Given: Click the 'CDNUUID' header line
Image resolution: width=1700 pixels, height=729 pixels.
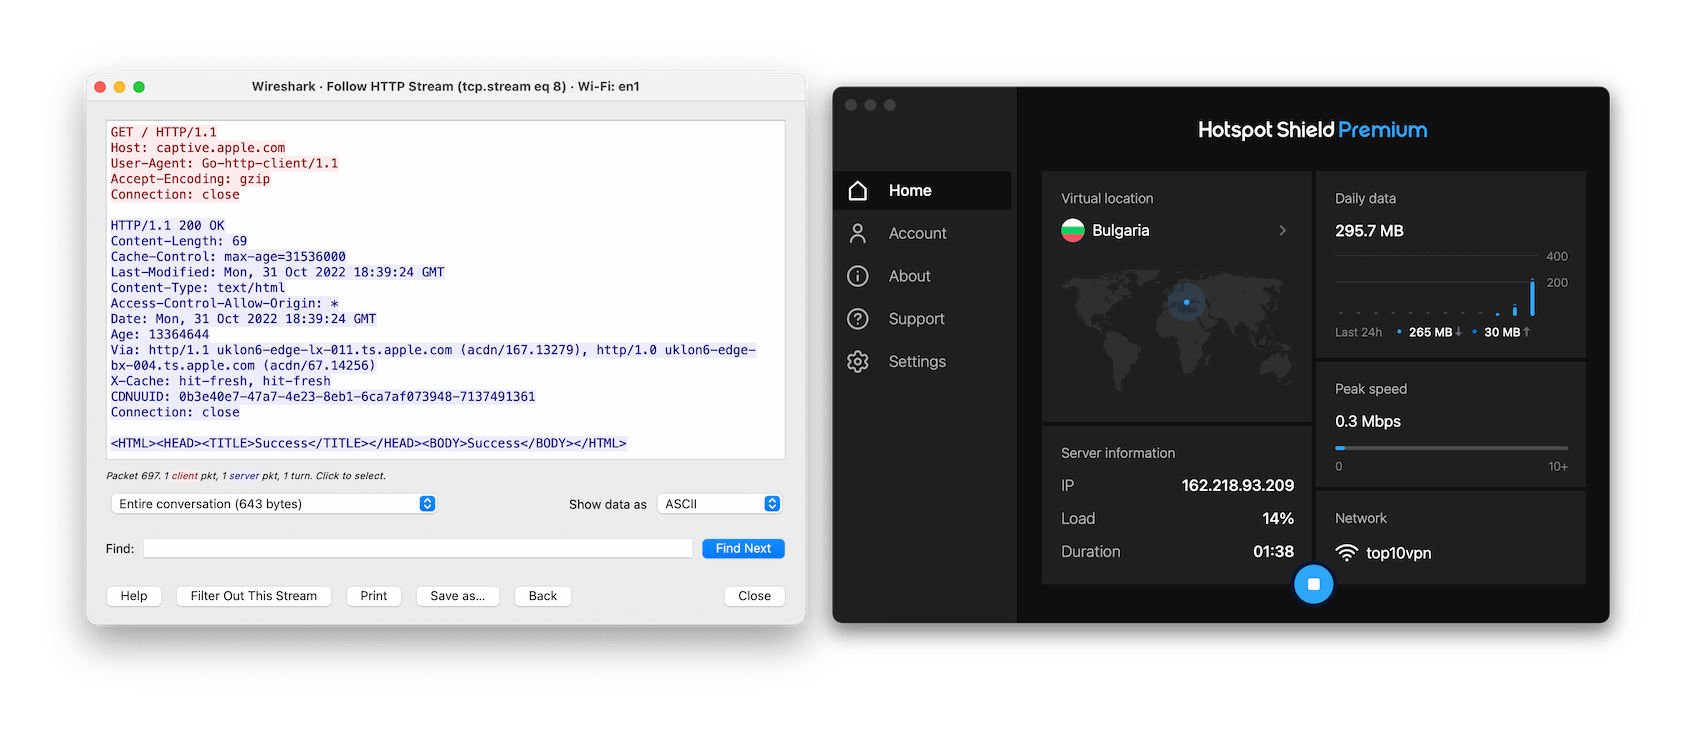Looking at the screenshot, I should (x=323, y=397).
